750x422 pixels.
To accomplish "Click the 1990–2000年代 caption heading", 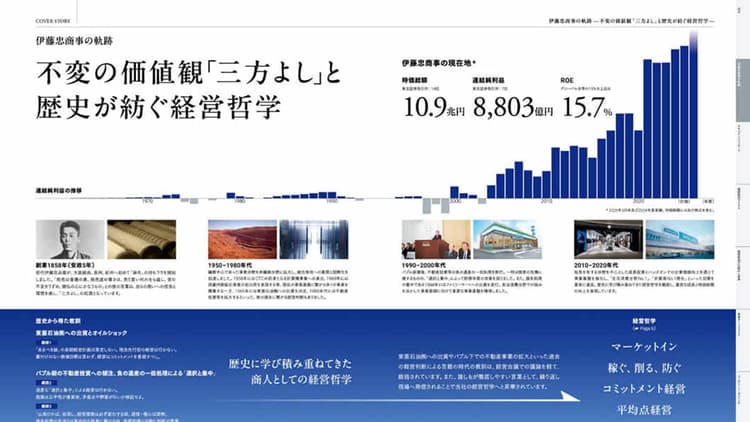I will [424, 265].
